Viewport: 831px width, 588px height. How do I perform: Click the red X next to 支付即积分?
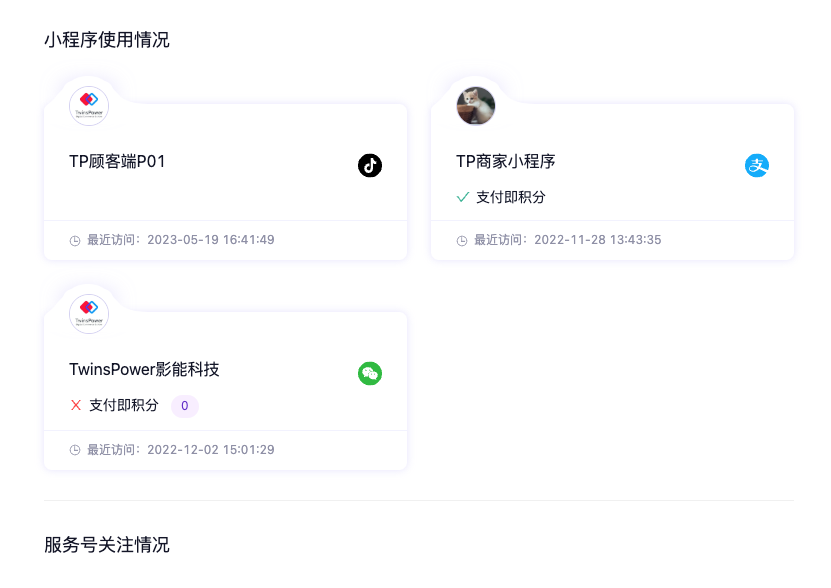(x=76, y=405)
